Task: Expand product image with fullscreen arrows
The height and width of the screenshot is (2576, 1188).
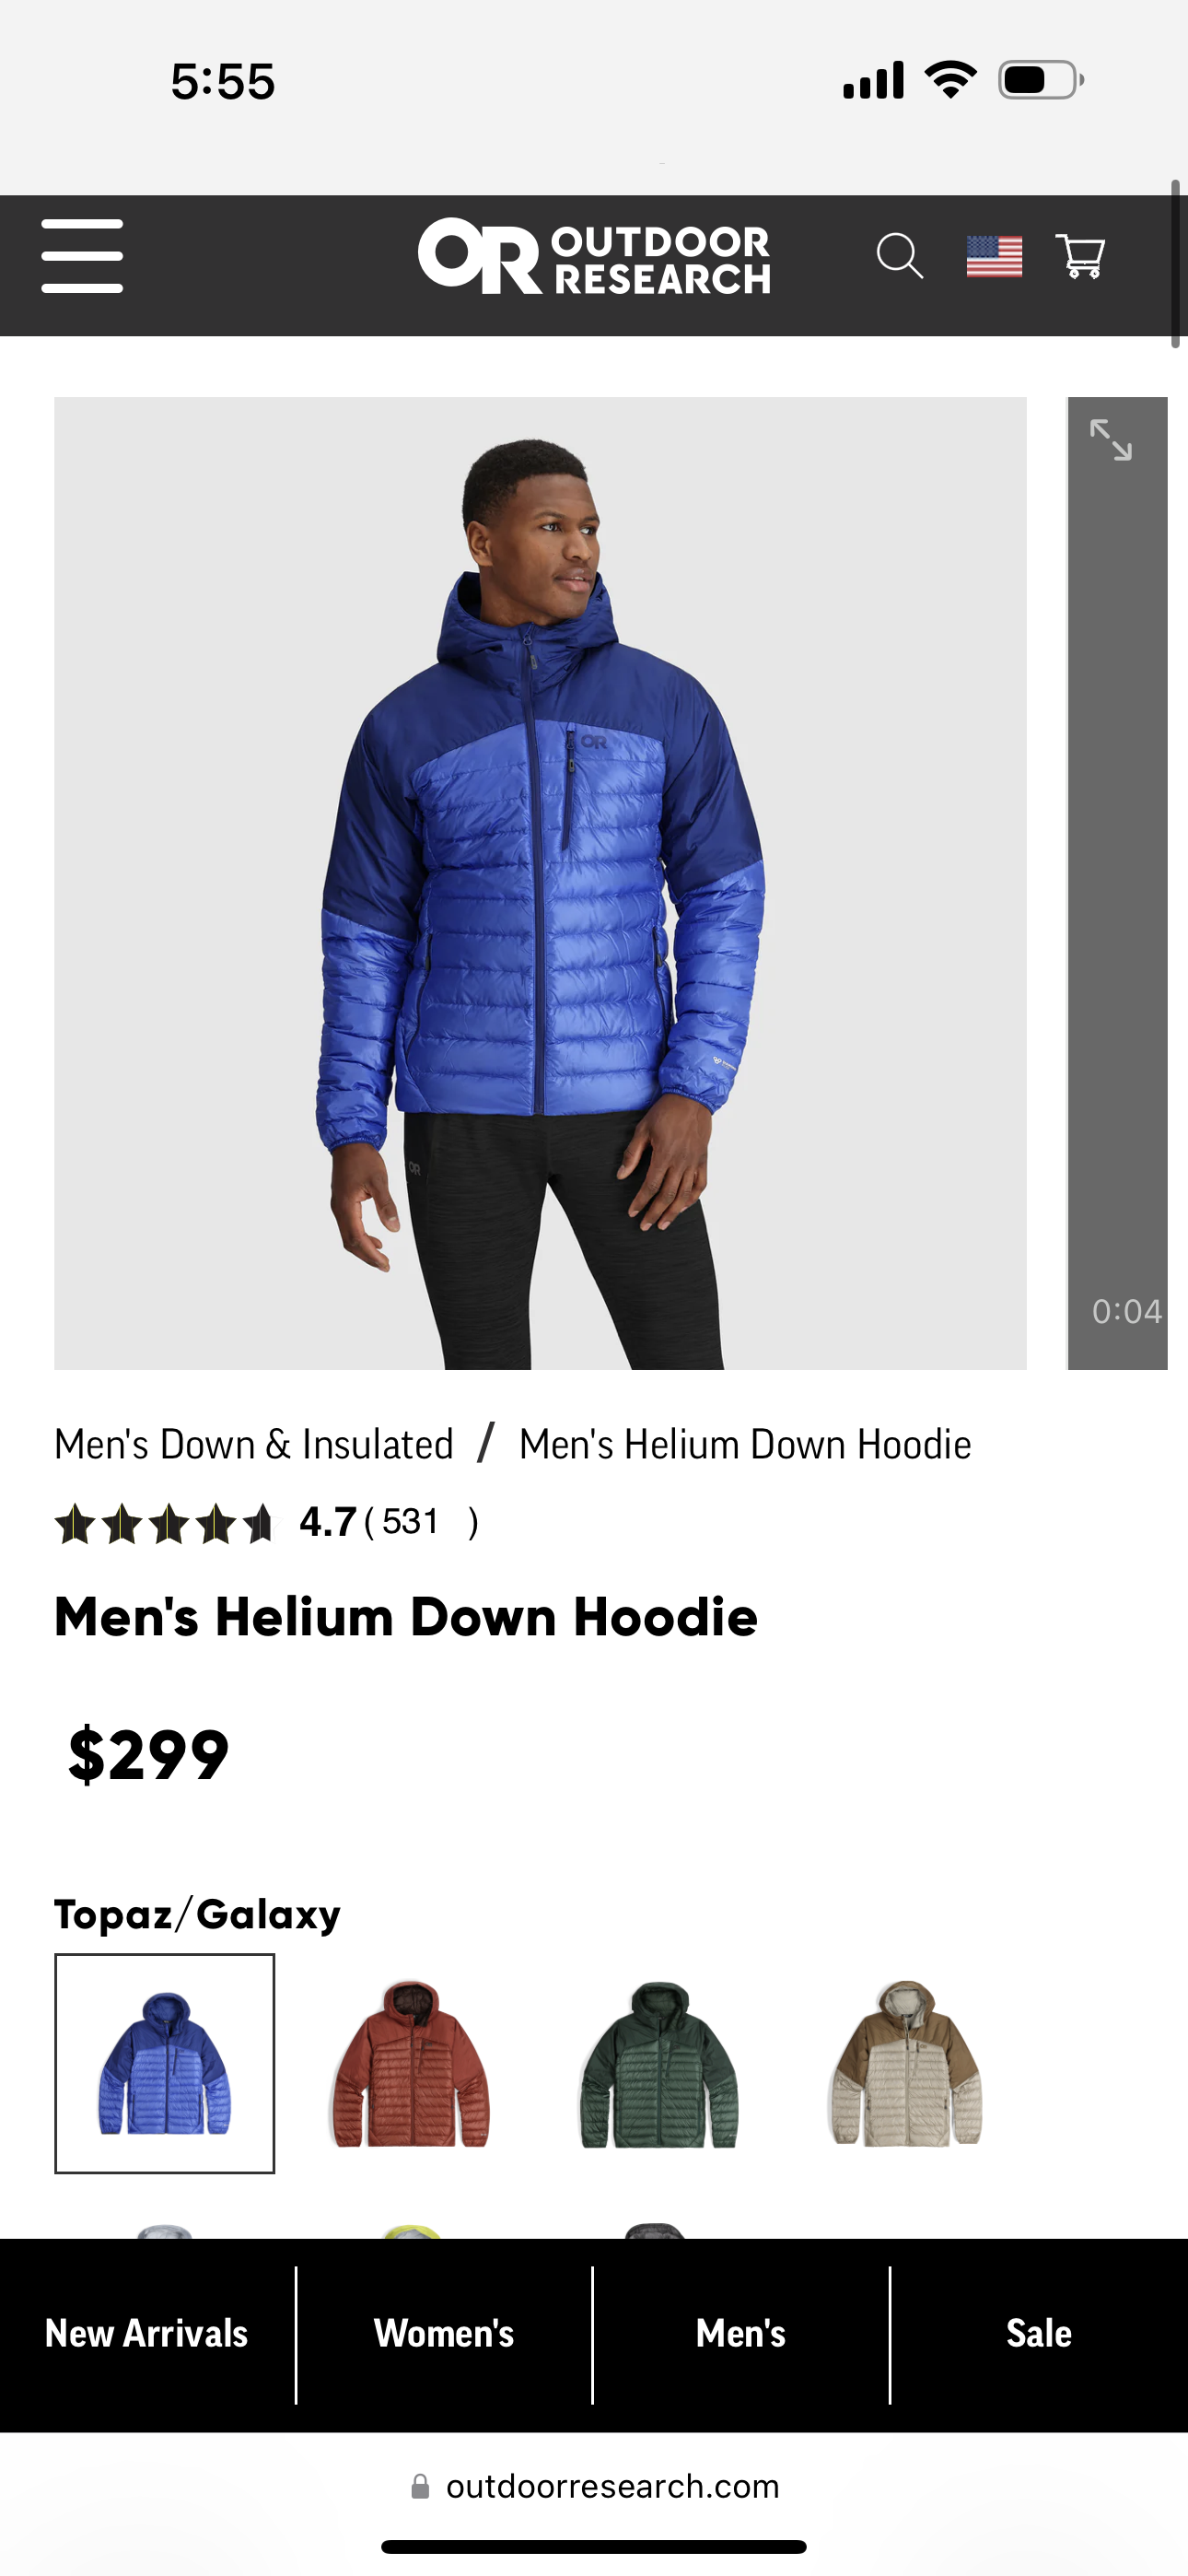Action: pos(1111,440)
